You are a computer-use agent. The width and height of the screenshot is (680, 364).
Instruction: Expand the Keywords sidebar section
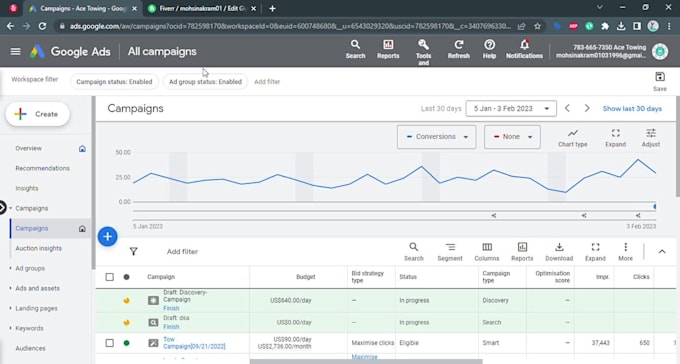coord(10,328)
